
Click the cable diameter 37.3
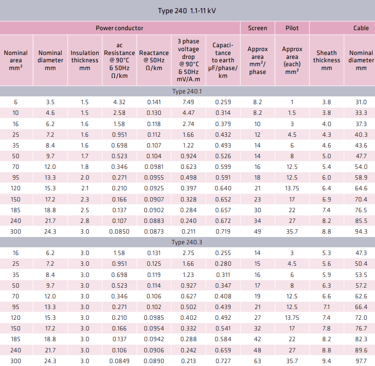point(361,124)
